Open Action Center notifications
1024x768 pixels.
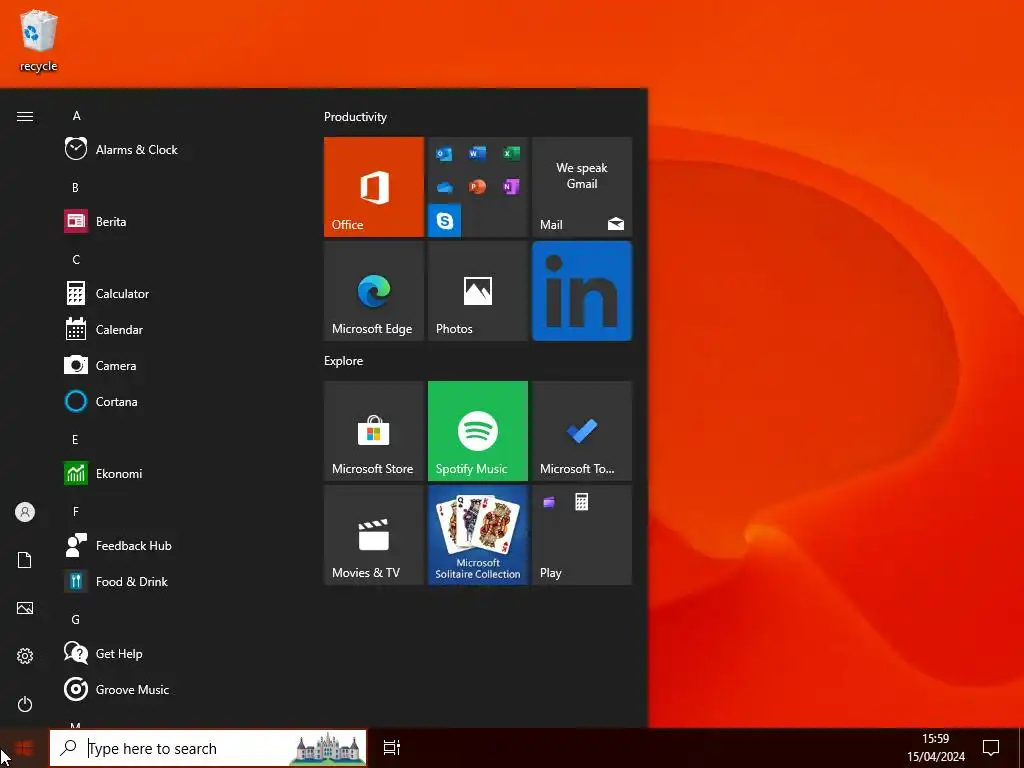(x=991, y=748)
